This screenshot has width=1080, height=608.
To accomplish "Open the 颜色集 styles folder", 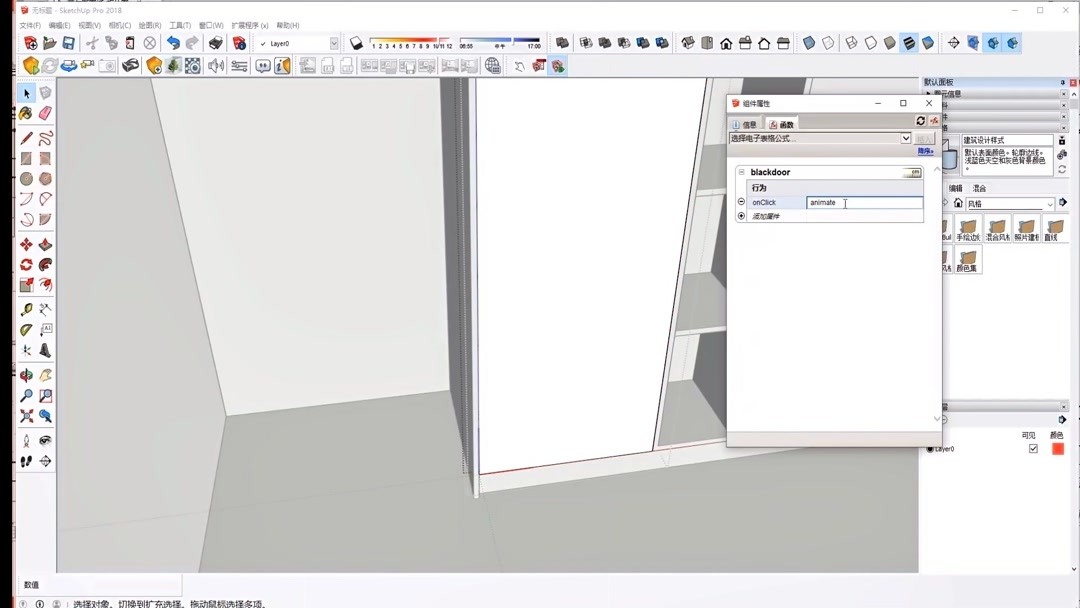I will point(968,258).
